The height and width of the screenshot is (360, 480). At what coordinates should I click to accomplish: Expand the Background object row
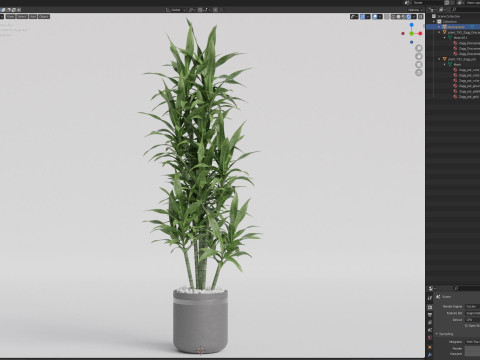[439, 27]
